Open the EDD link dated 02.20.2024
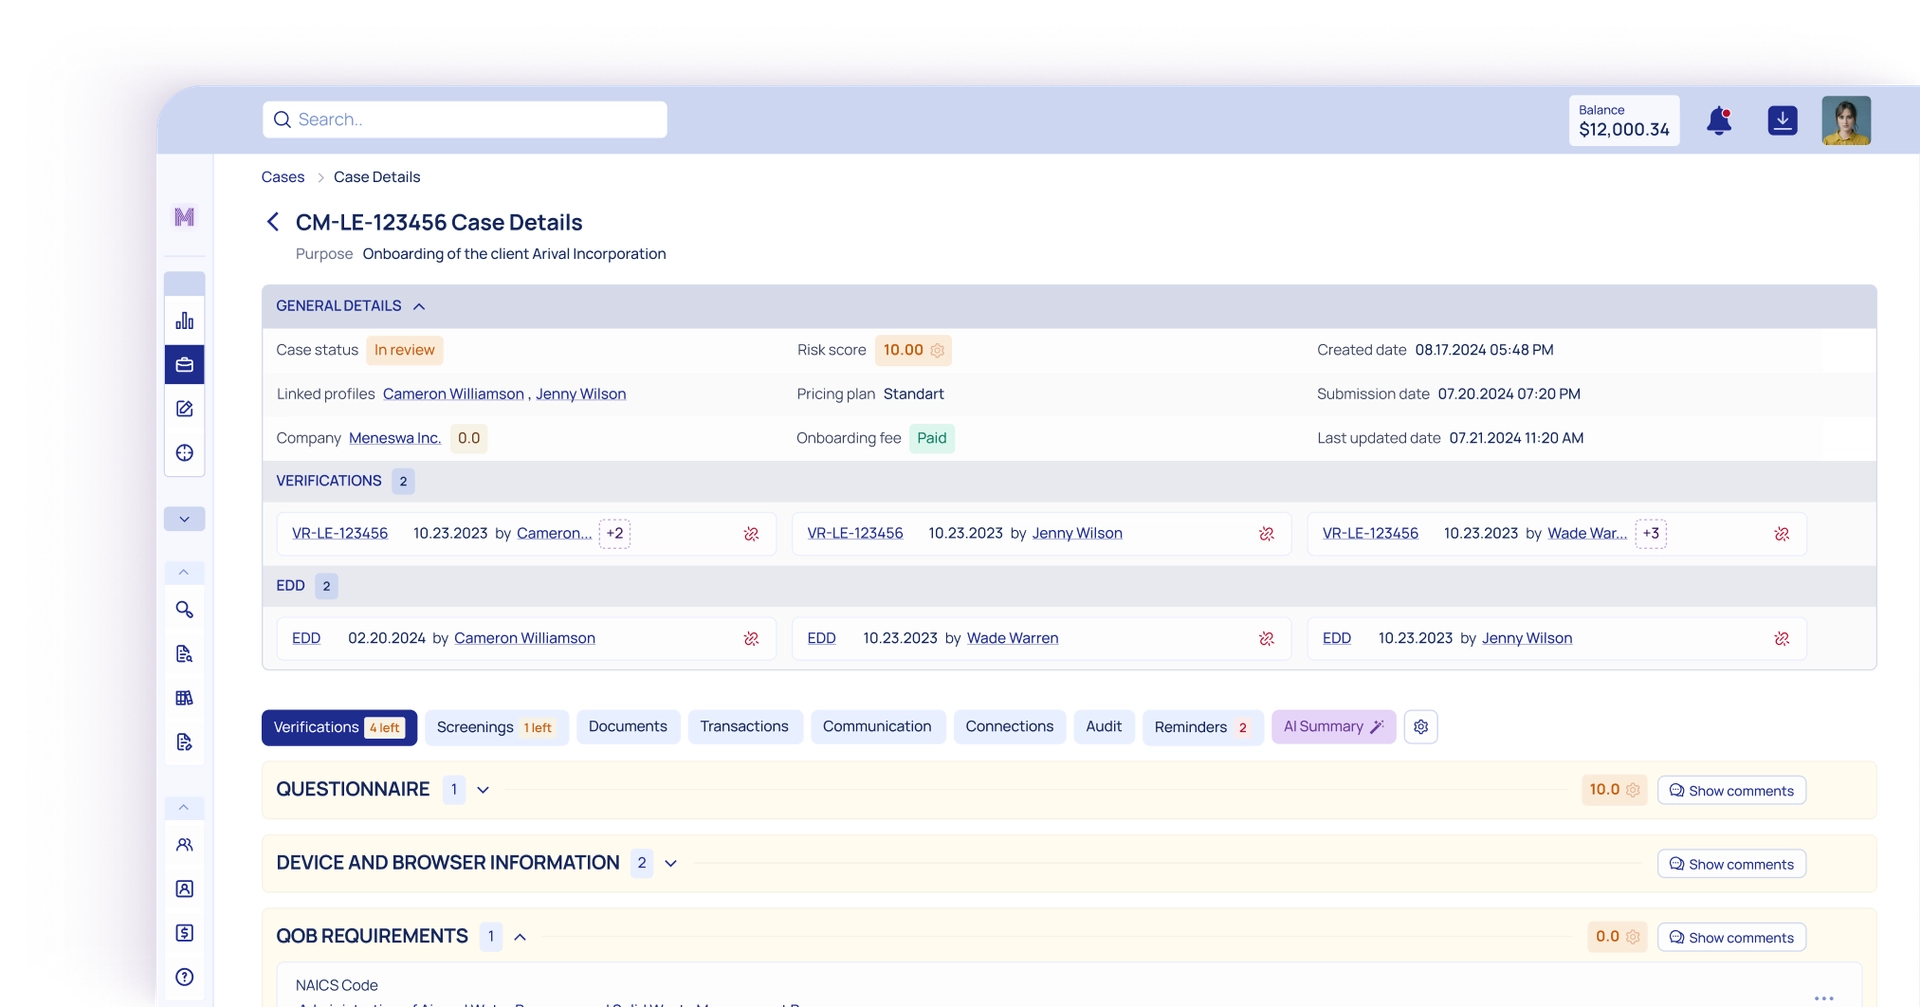 [306, 638]
